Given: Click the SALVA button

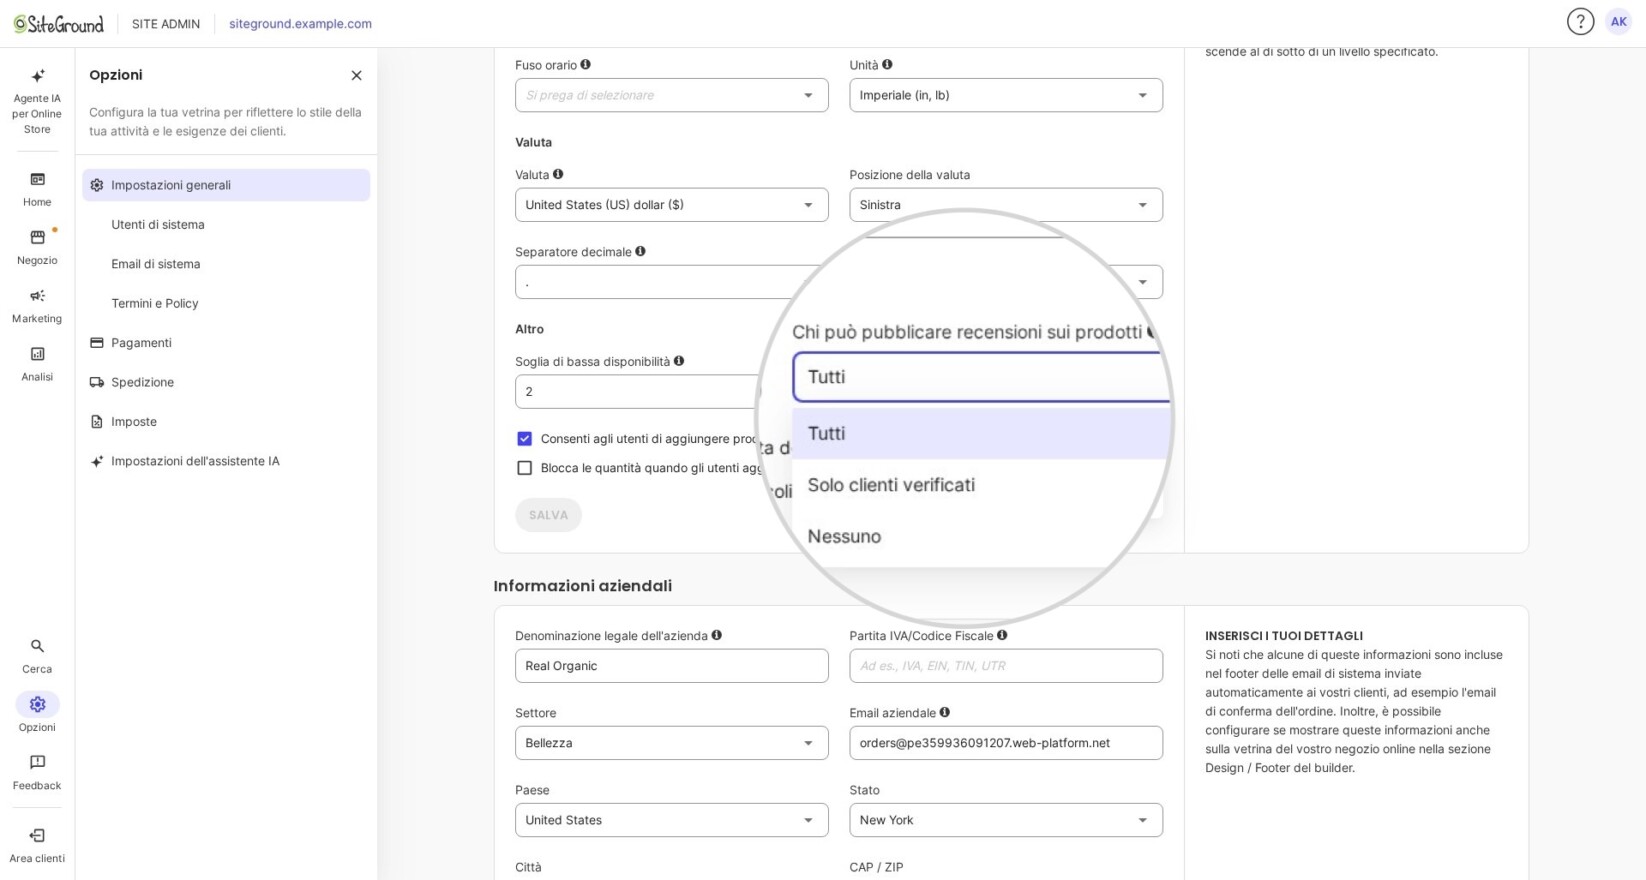Looking at the screenshot, I should pos(548,515).
